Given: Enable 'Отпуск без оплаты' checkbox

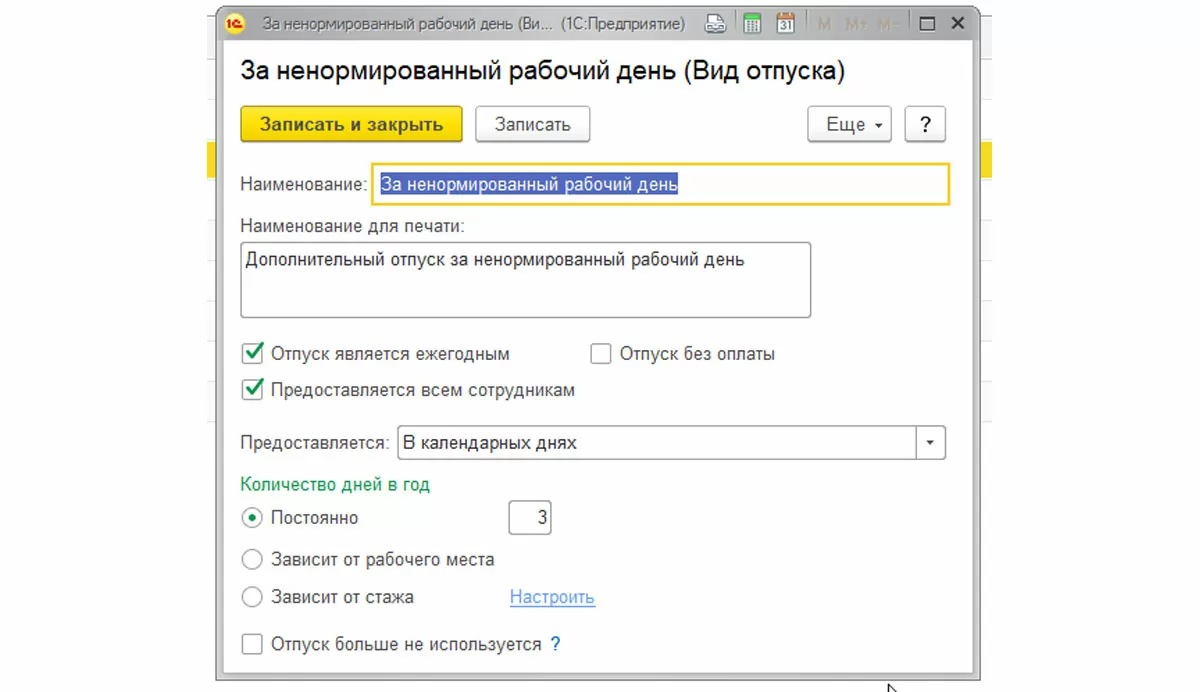Looking at the screenshot, I should pos(600,353).
